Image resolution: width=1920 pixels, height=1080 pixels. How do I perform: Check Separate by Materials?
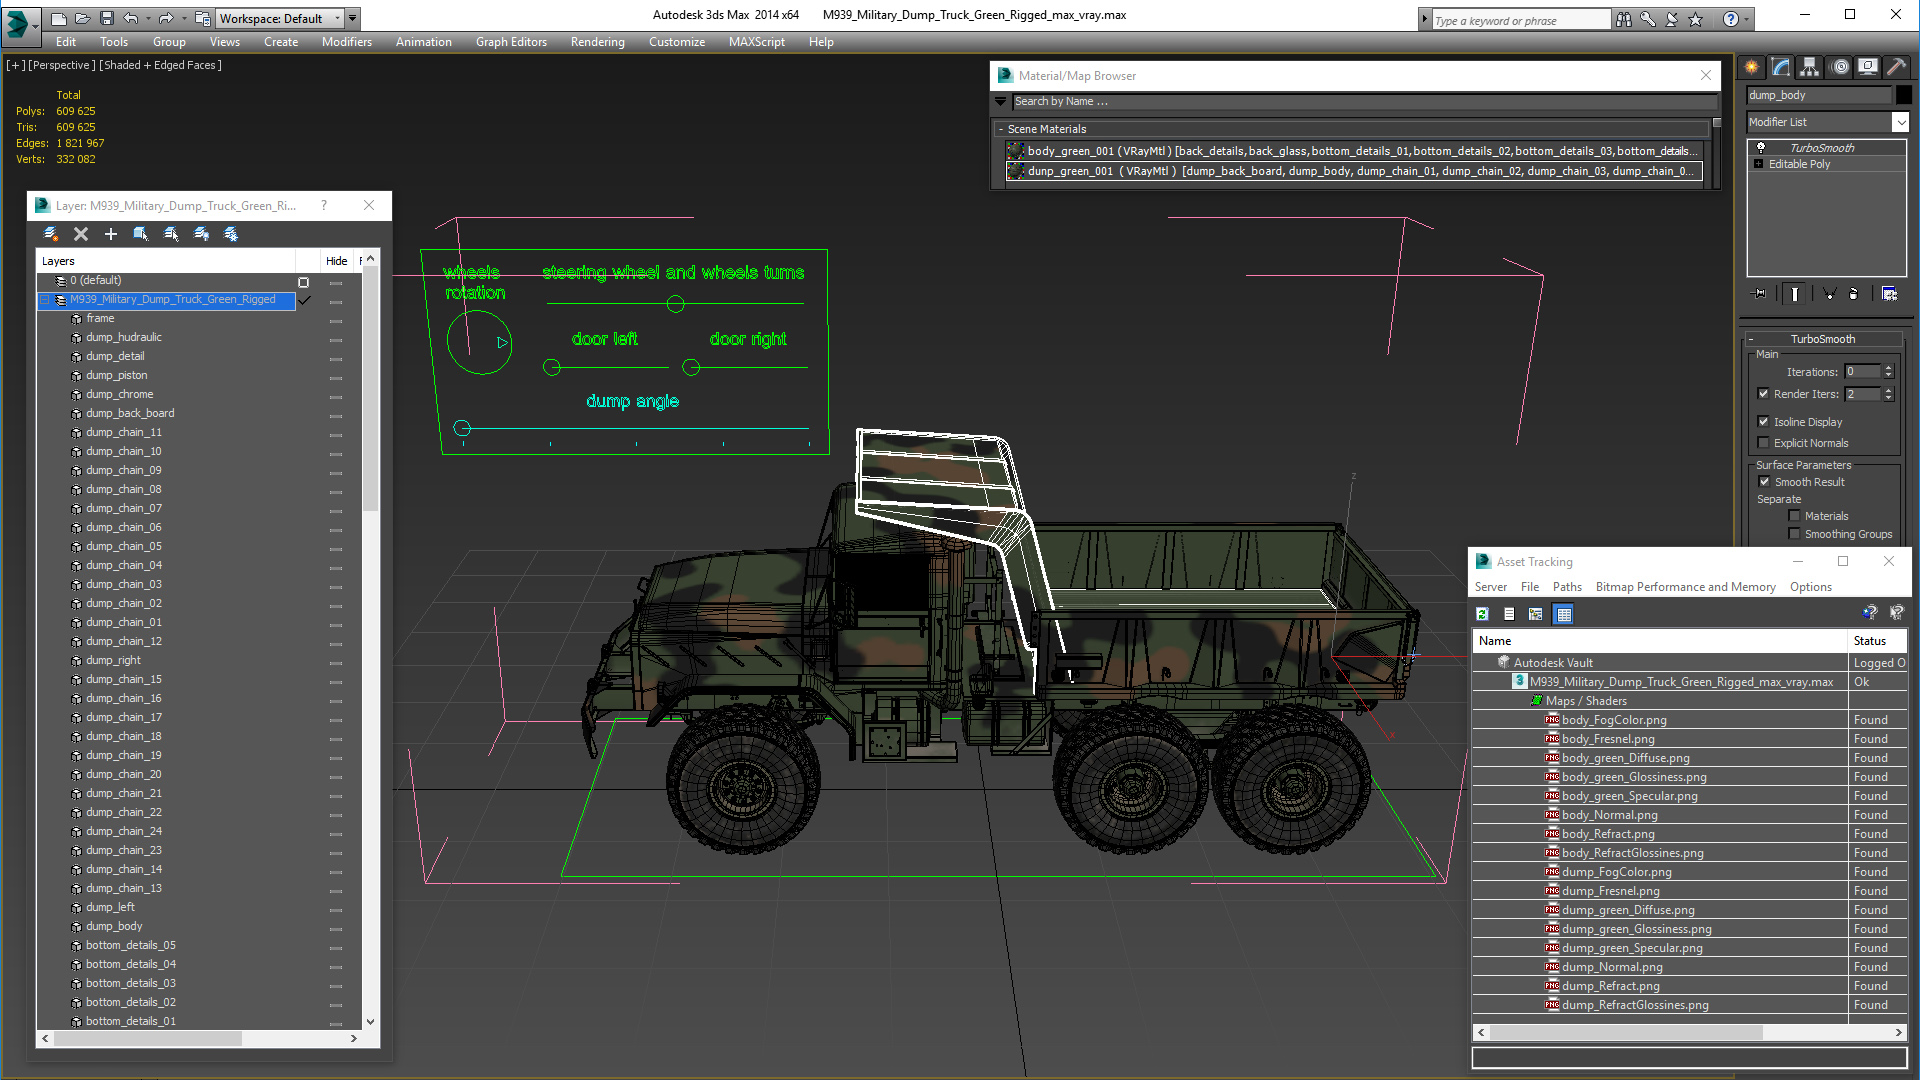pyautogui.click(x=1795, y=516)
